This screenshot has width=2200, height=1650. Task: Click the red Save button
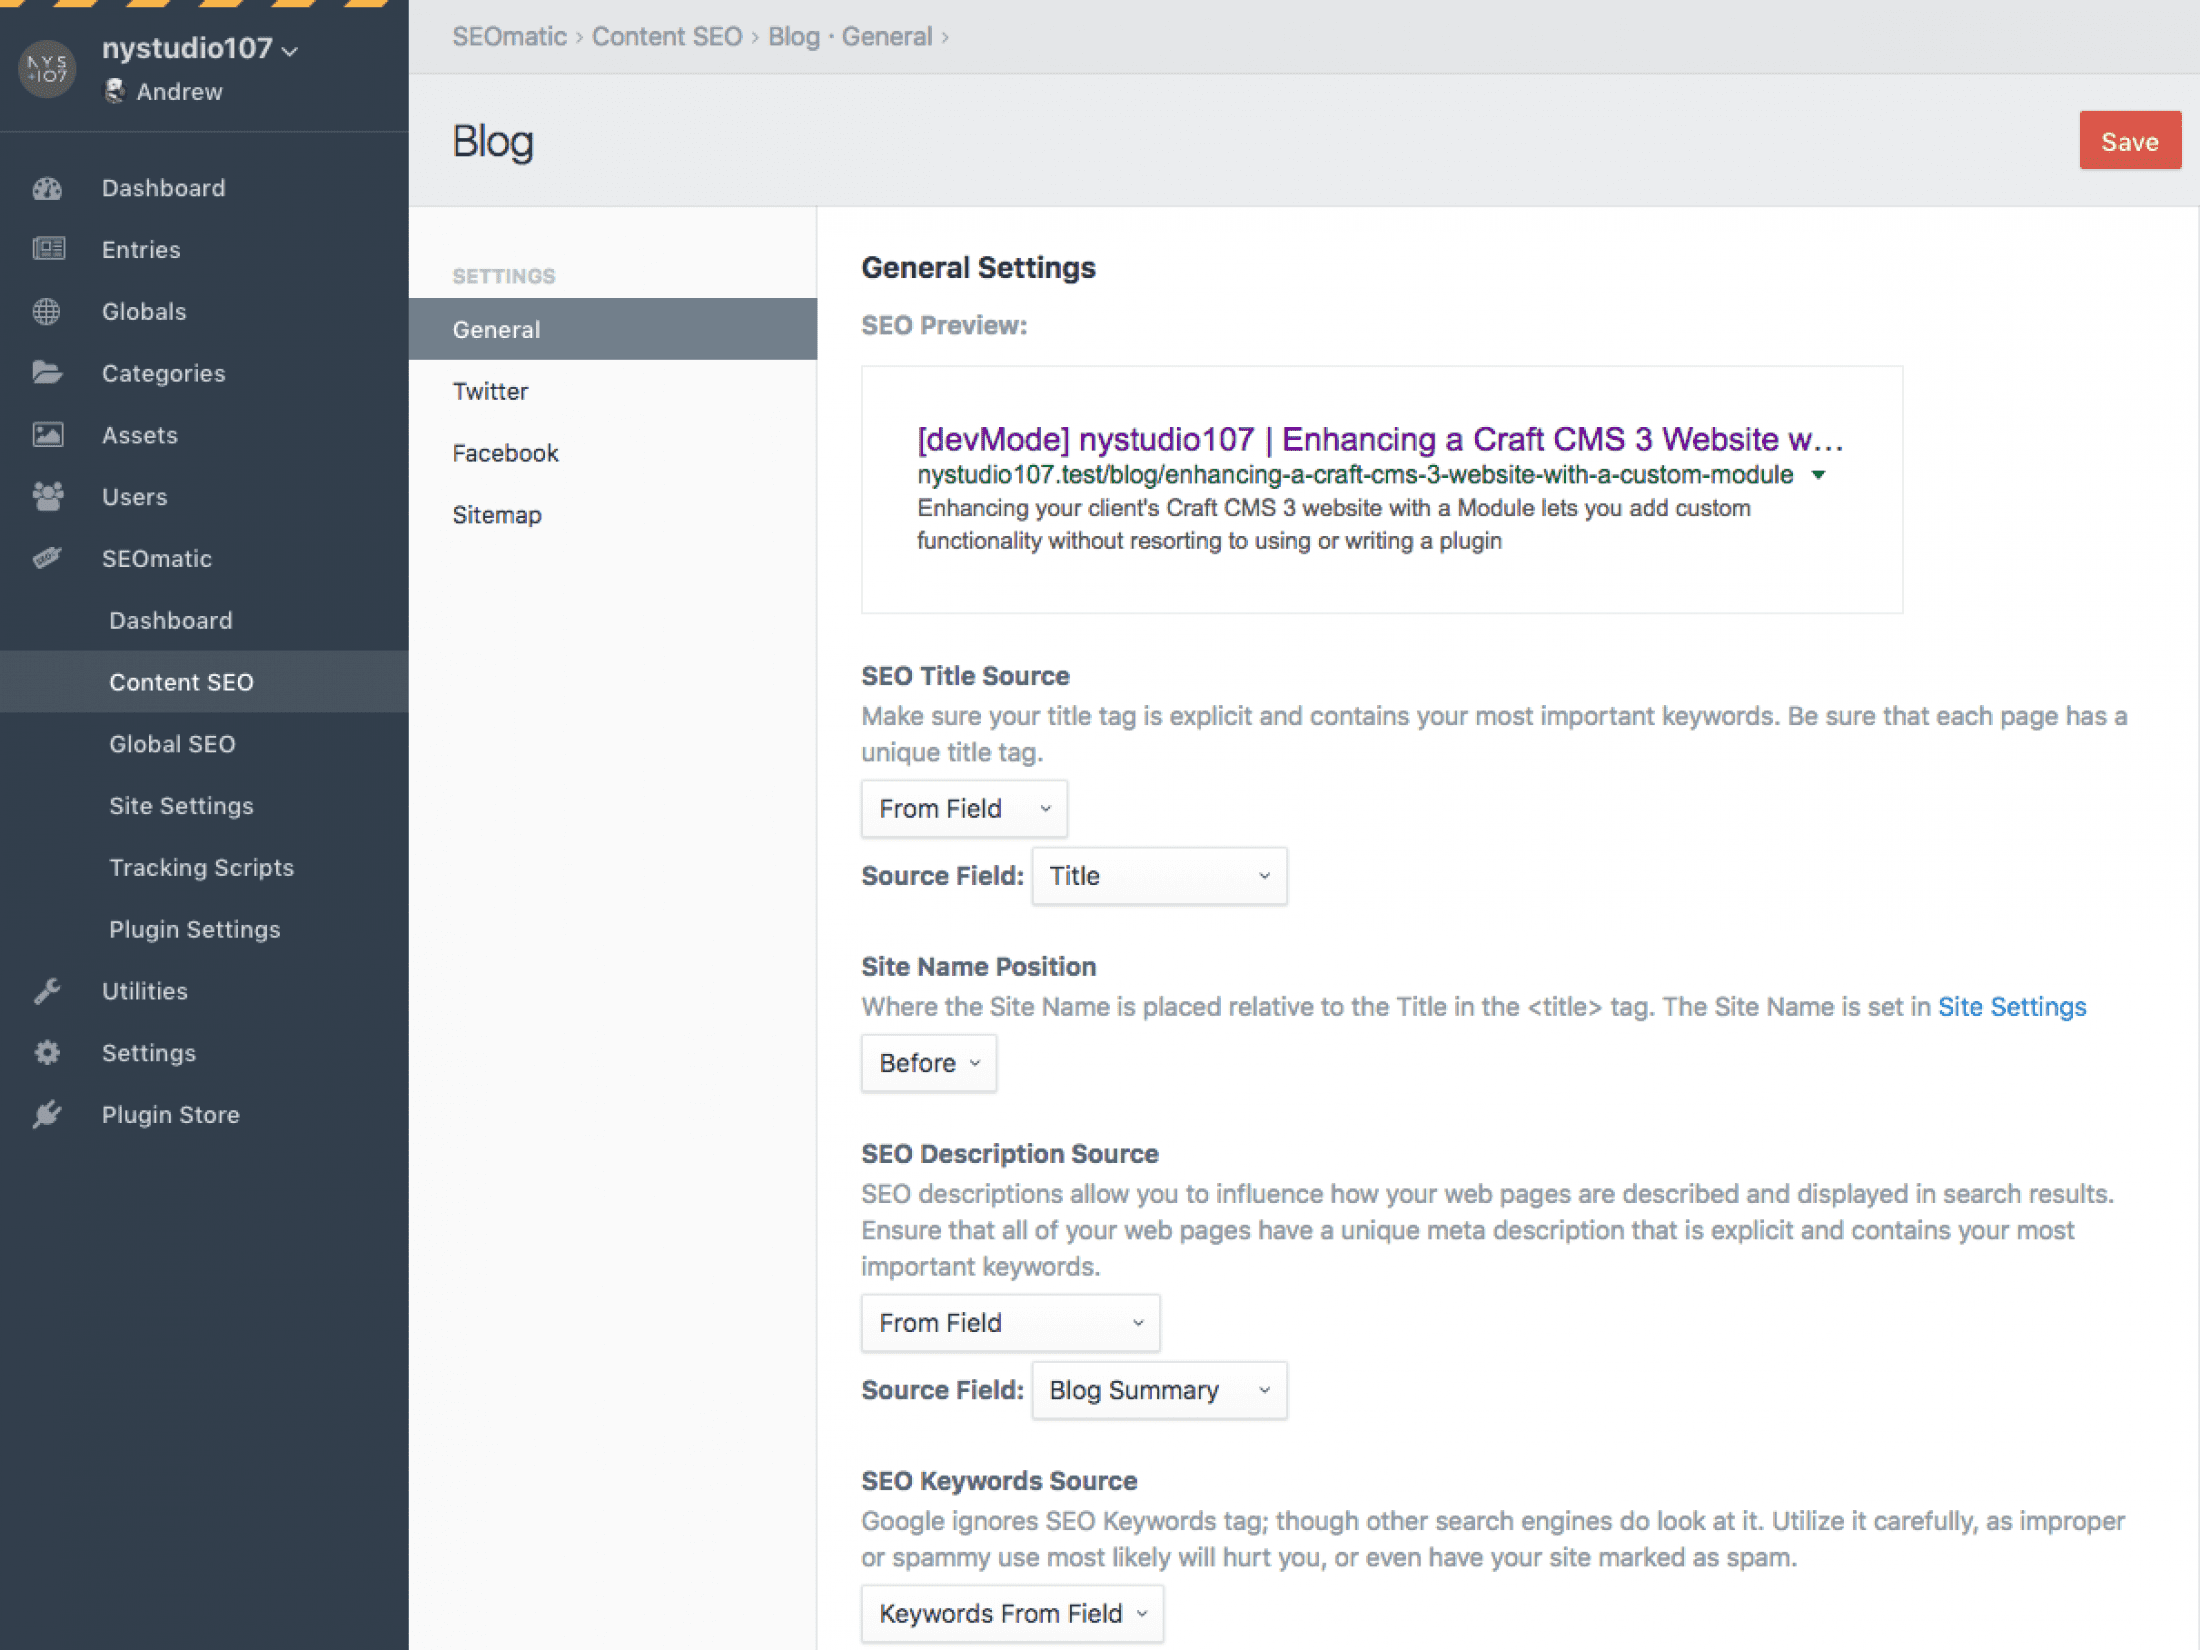(x=2130, y=141)
